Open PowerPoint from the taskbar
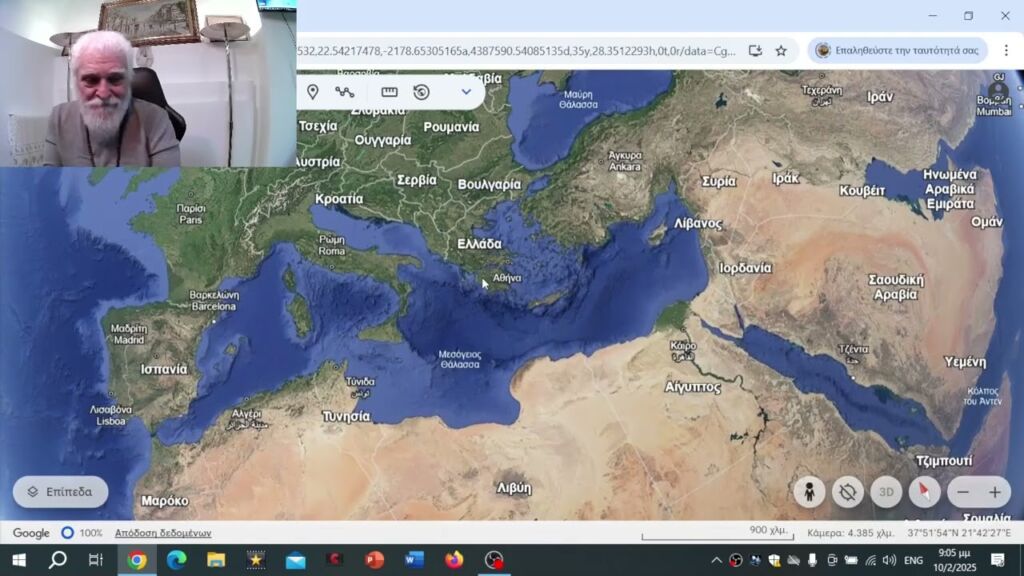This screenshot has height=576, width=1024. [374, 560]
